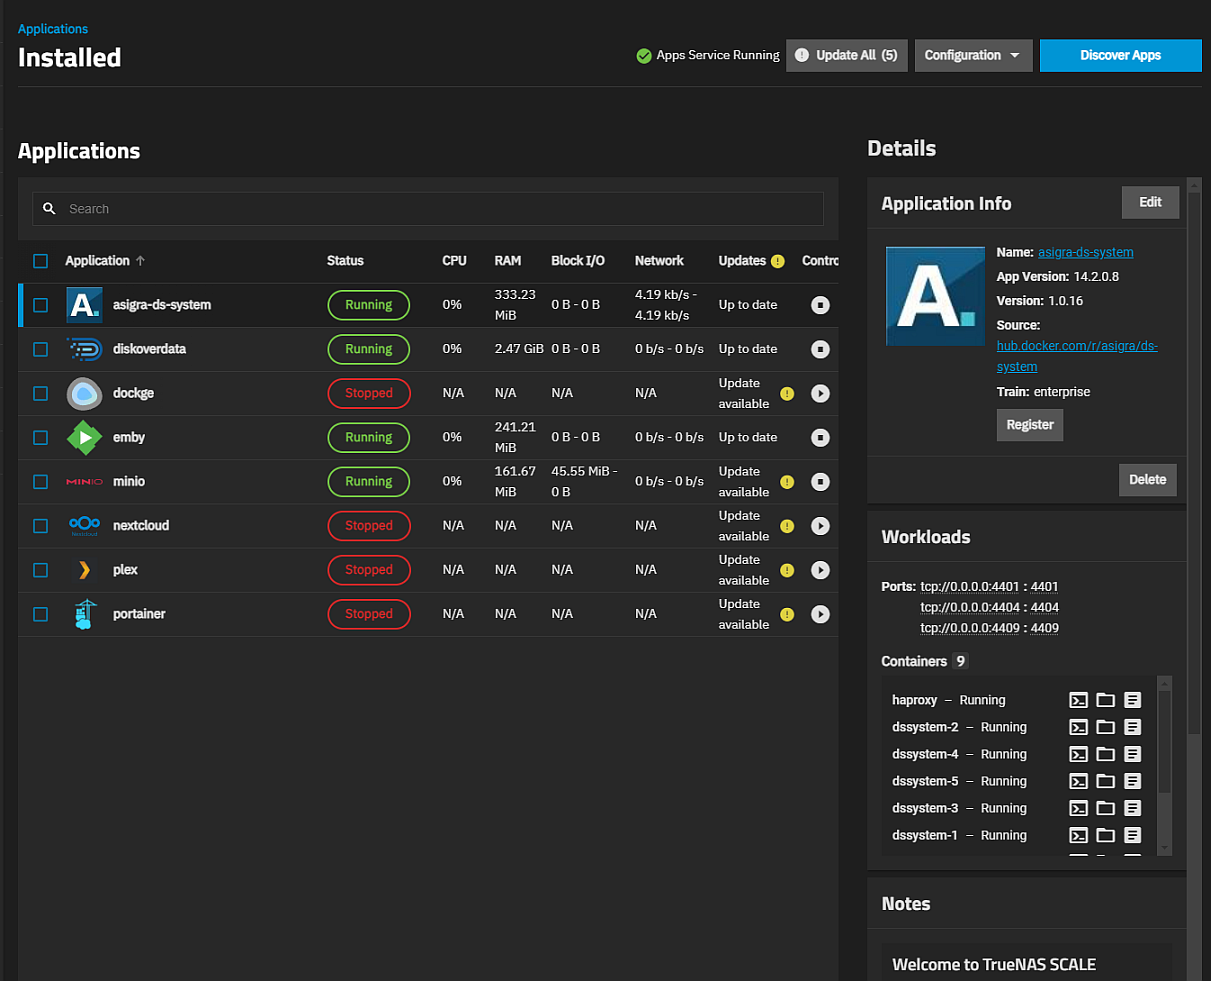This screenshot has width=1211, height=981.
Task: Click the Register button
Action: [x=1030, y=425]
